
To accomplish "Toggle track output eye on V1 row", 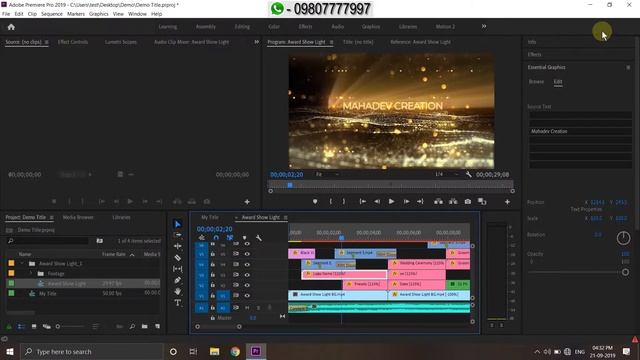I will point(247,296).
